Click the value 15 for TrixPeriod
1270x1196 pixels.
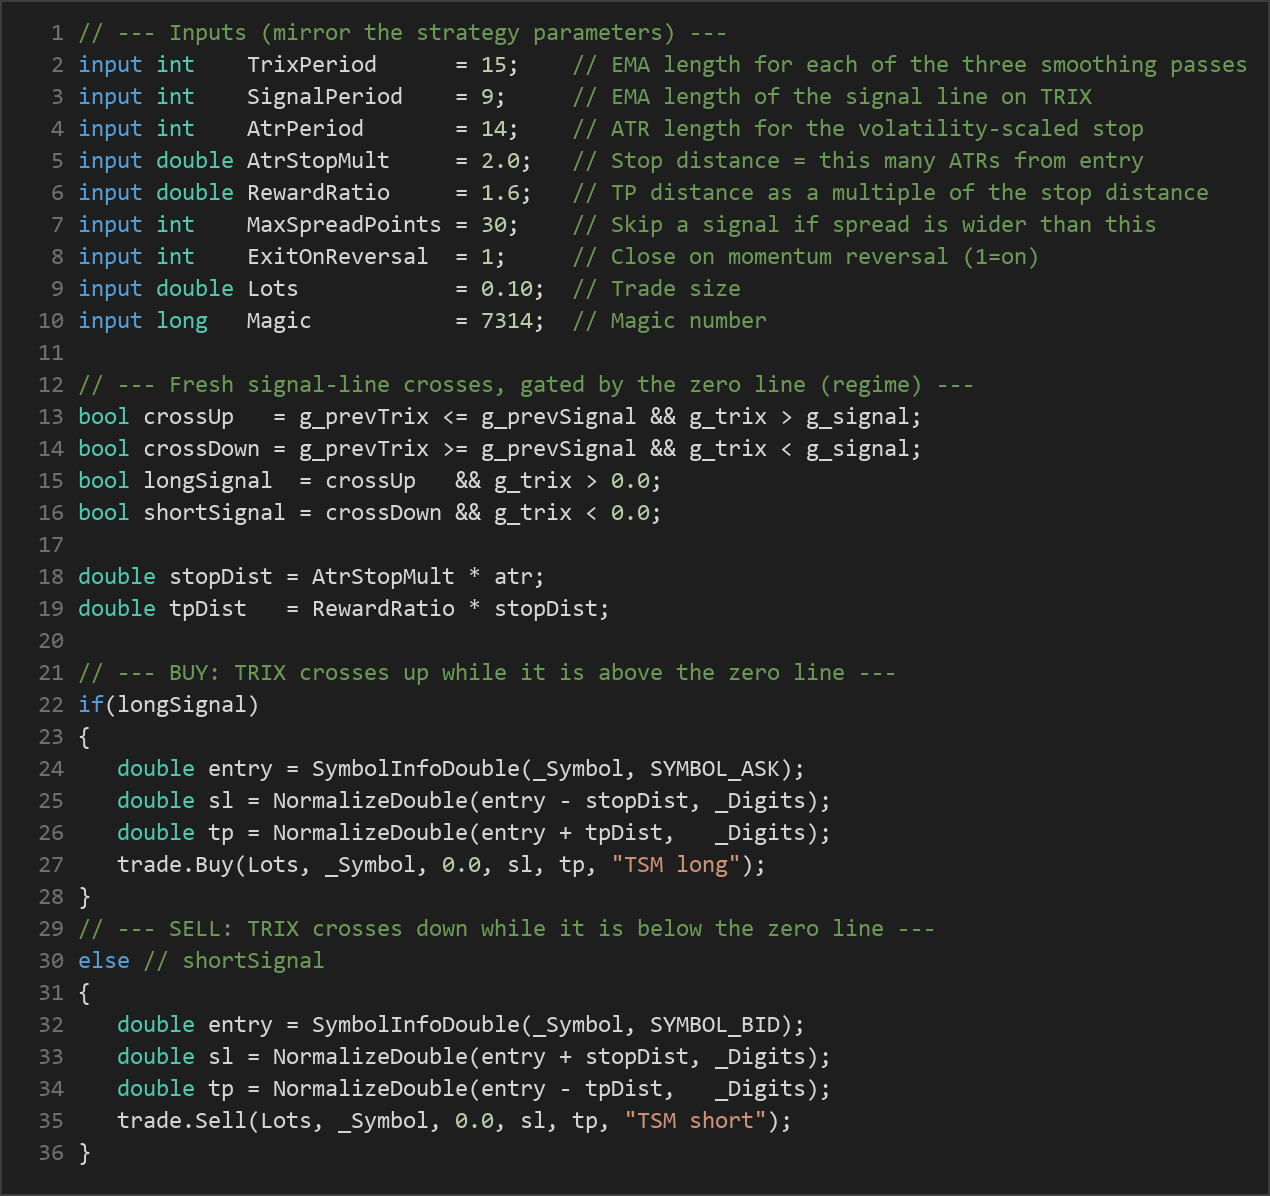(x=493, y=65)
